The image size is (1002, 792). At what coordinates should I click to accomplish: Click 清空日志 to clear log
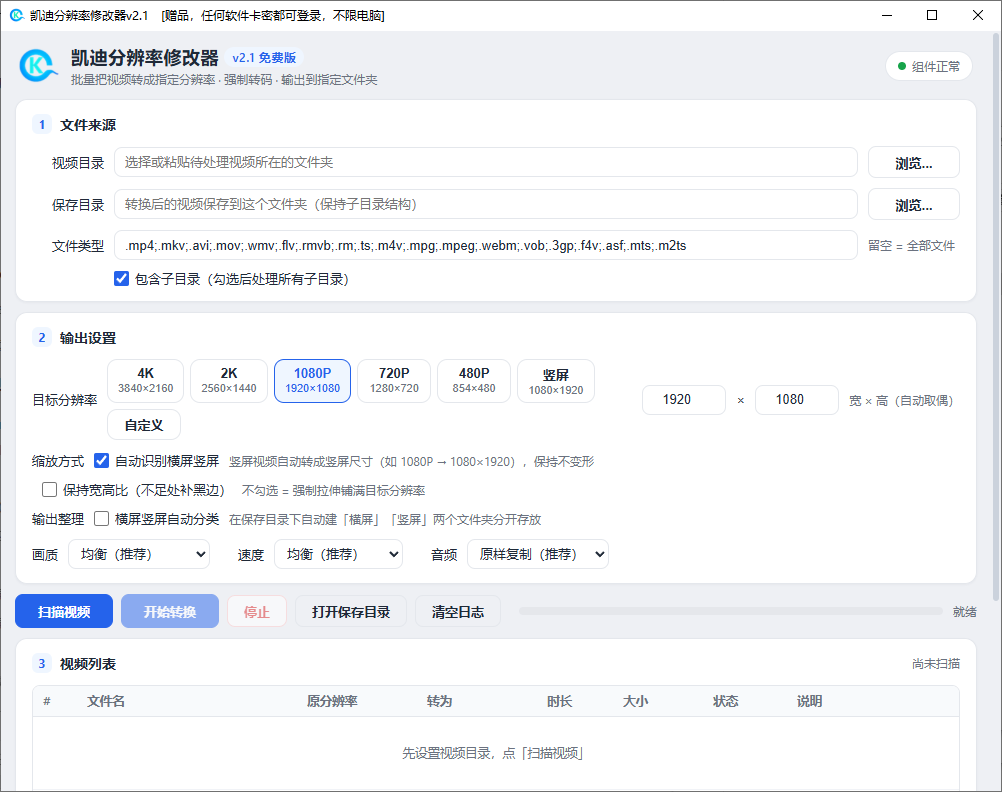tap(458, 611)
